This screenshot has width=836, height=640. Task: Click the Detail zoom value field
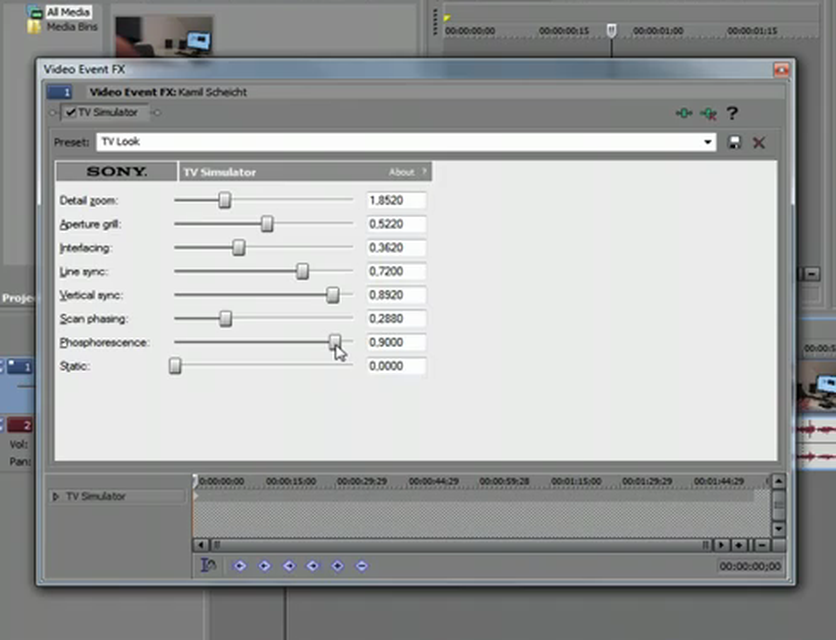[396, 201]
